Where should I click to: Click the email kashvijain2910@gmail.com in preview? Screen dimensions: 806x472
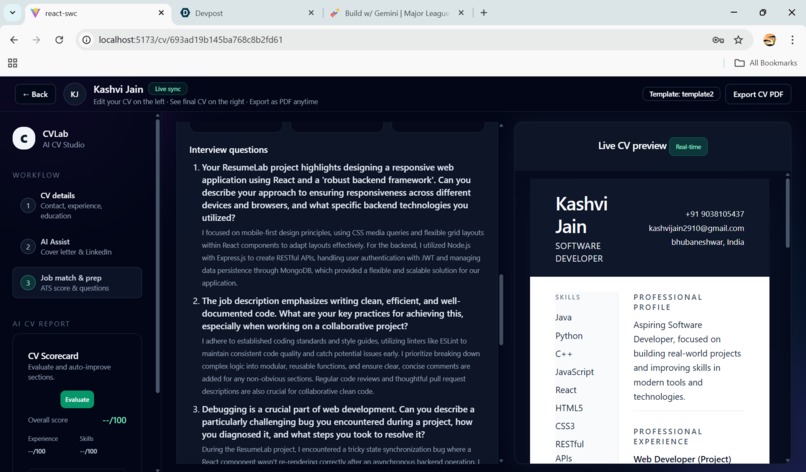(x=696, y=228)
